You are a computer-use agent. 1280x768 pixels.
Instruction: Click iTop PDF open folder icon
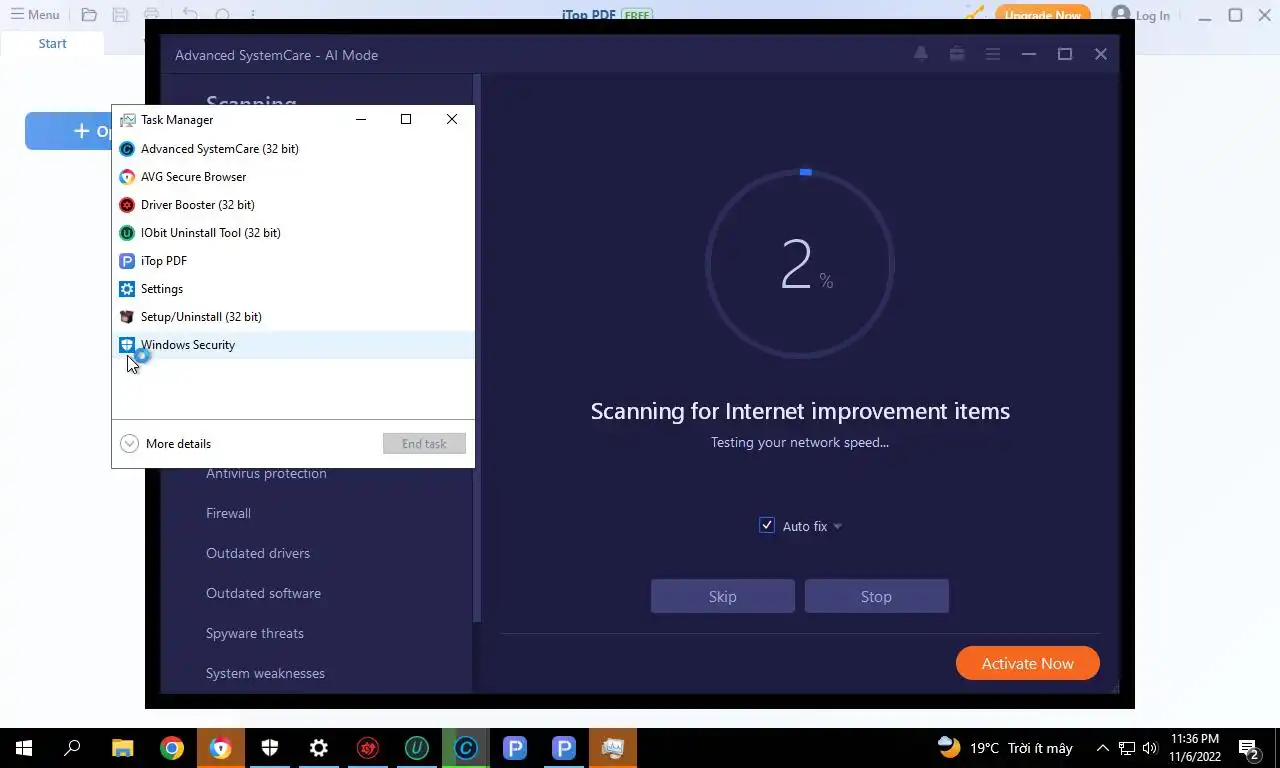[89, 15]
